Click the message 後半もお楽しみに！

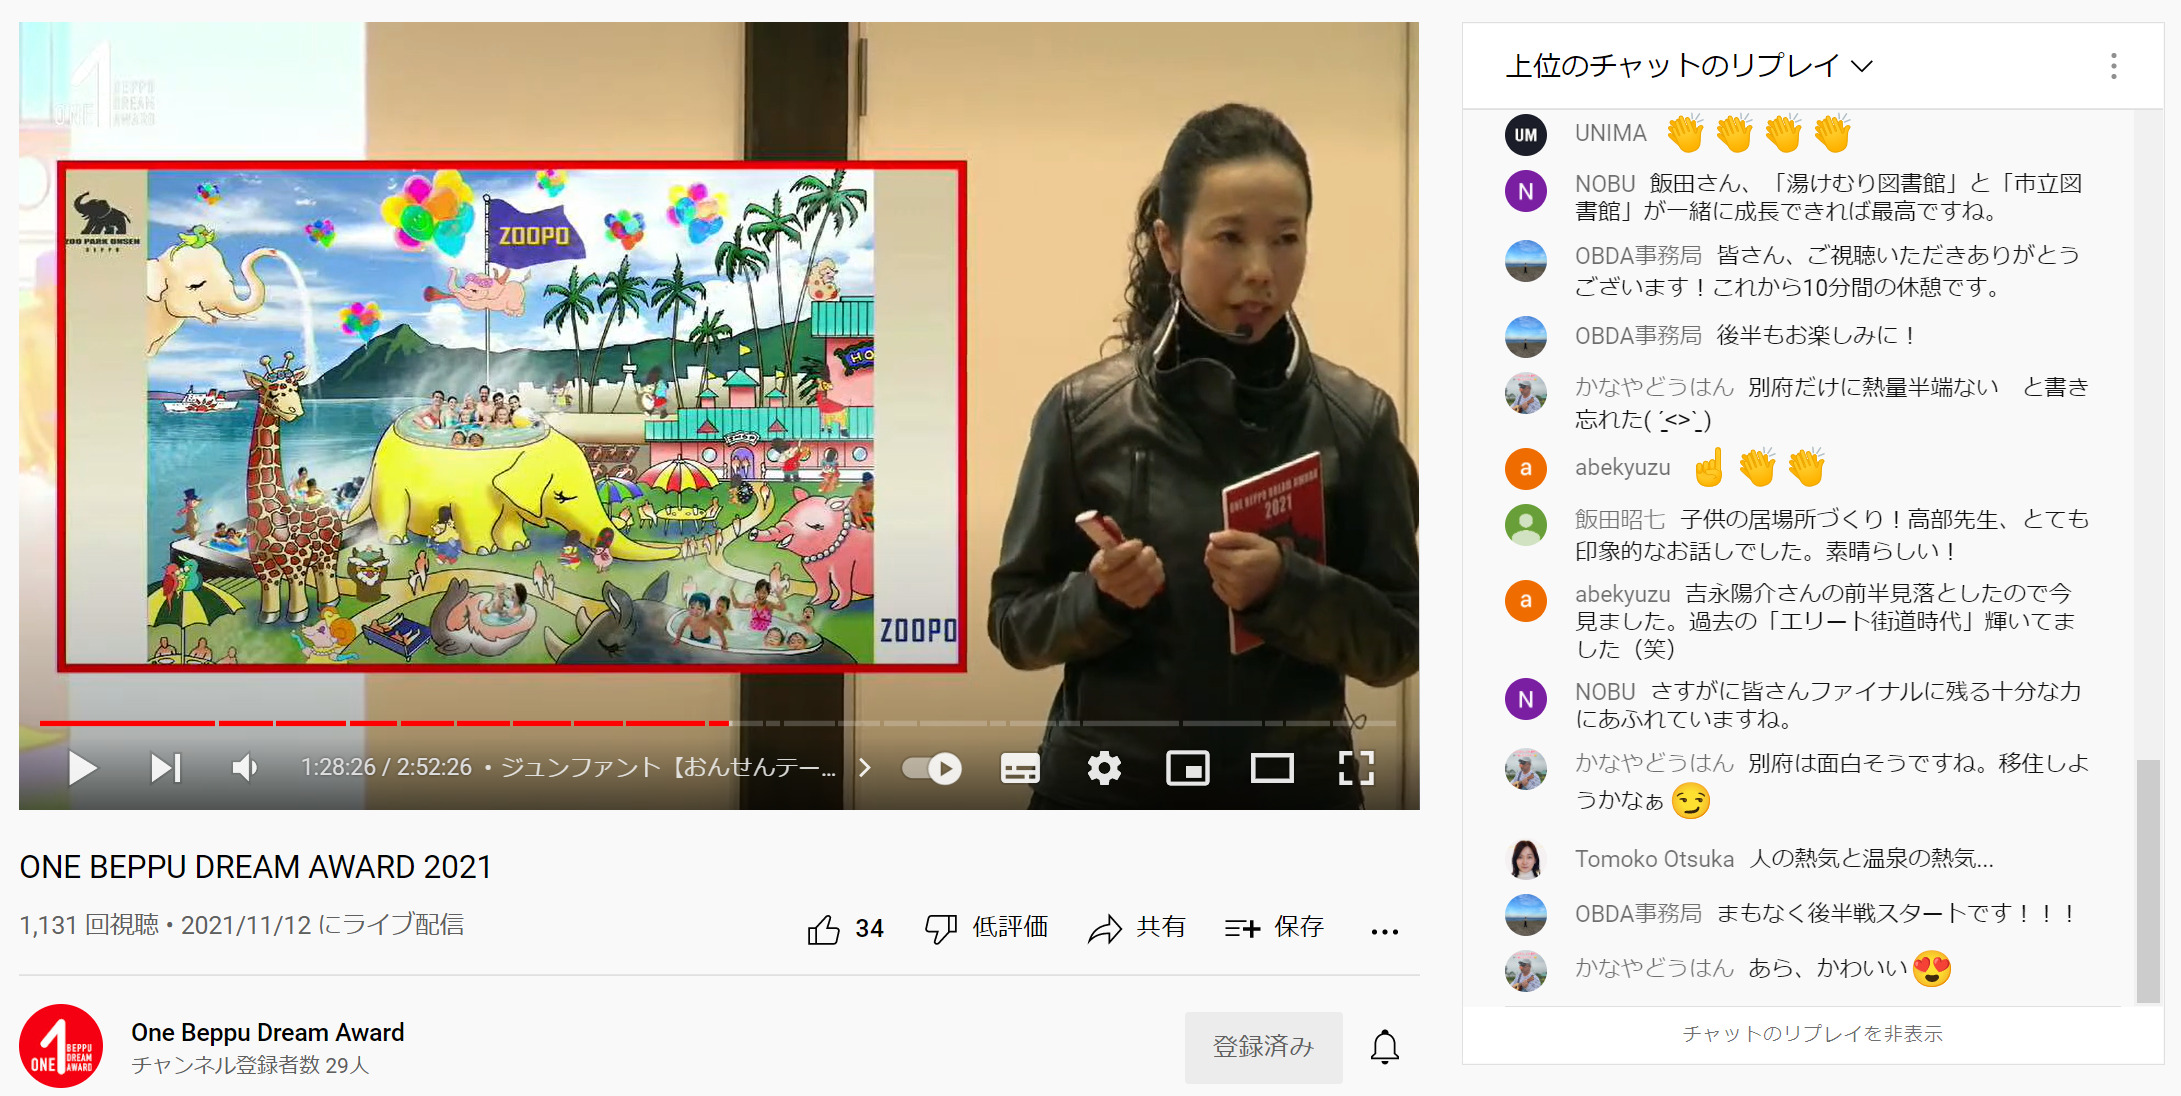click(1817, 336)
